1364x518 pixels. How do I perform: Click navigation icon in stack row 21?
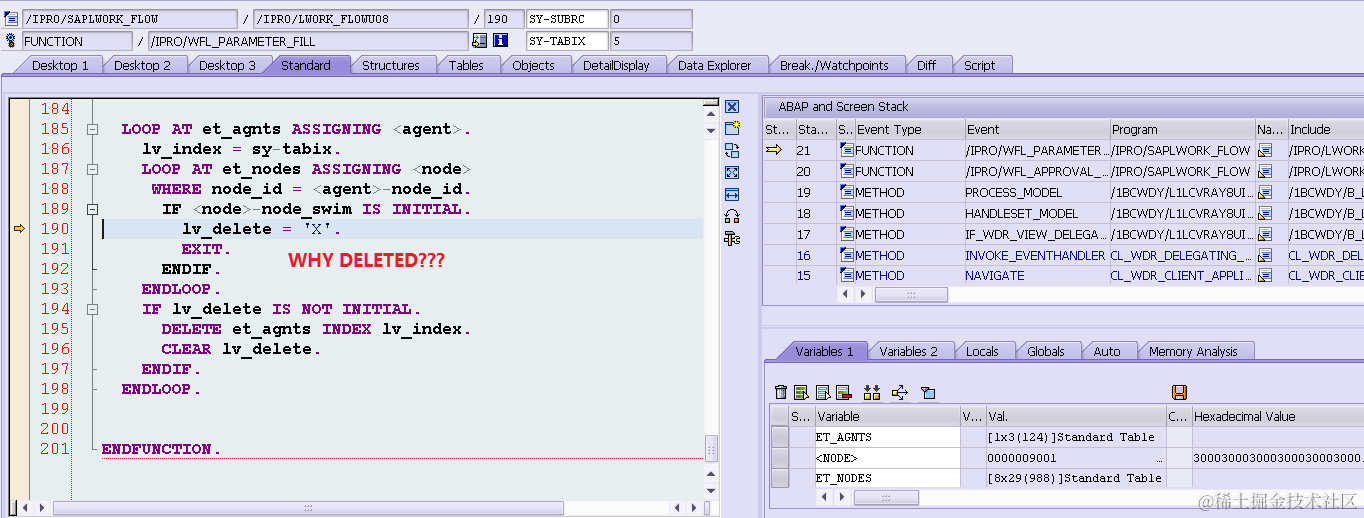[1264, 150]
